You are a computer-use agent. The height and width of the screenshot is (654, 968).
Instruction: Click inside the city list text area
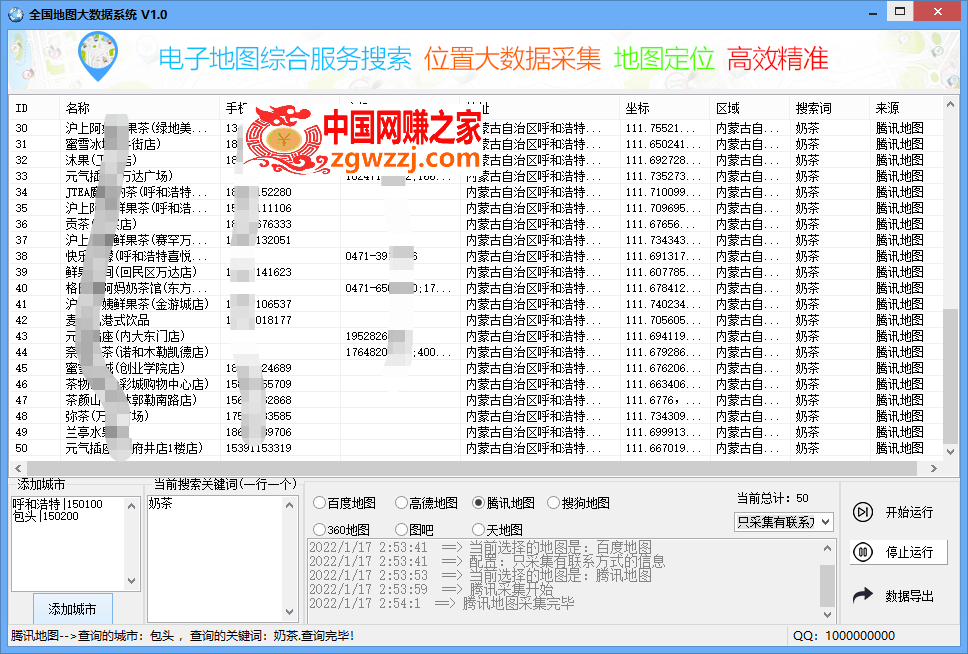pos(69,543)
